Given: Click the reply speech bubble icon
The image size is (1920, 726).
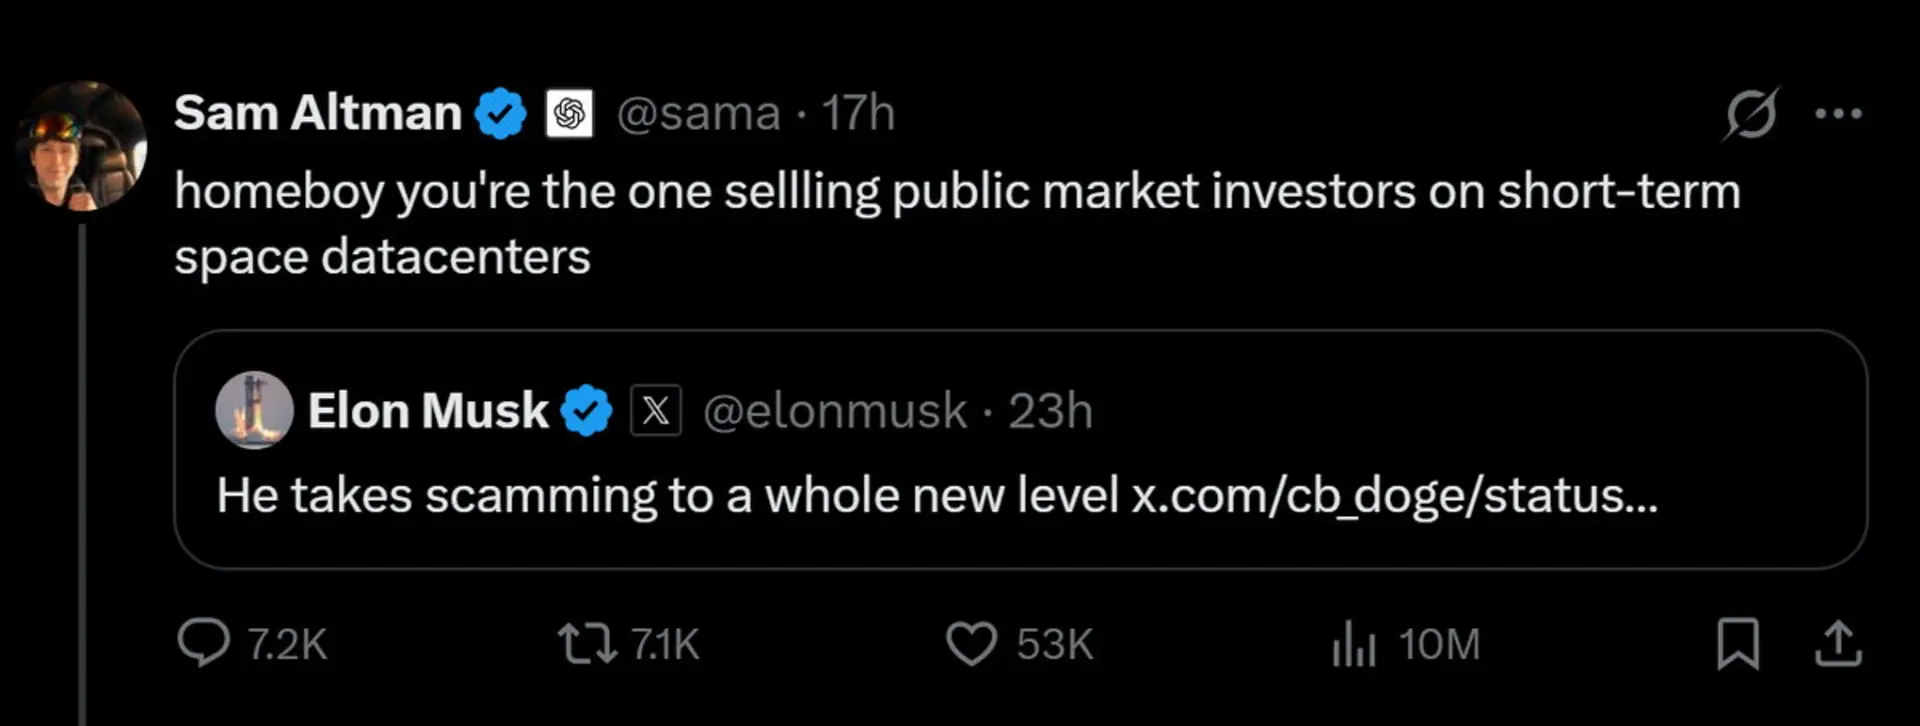Looking at the screenshot, I should pyautogui.click(x=203, y=643).
